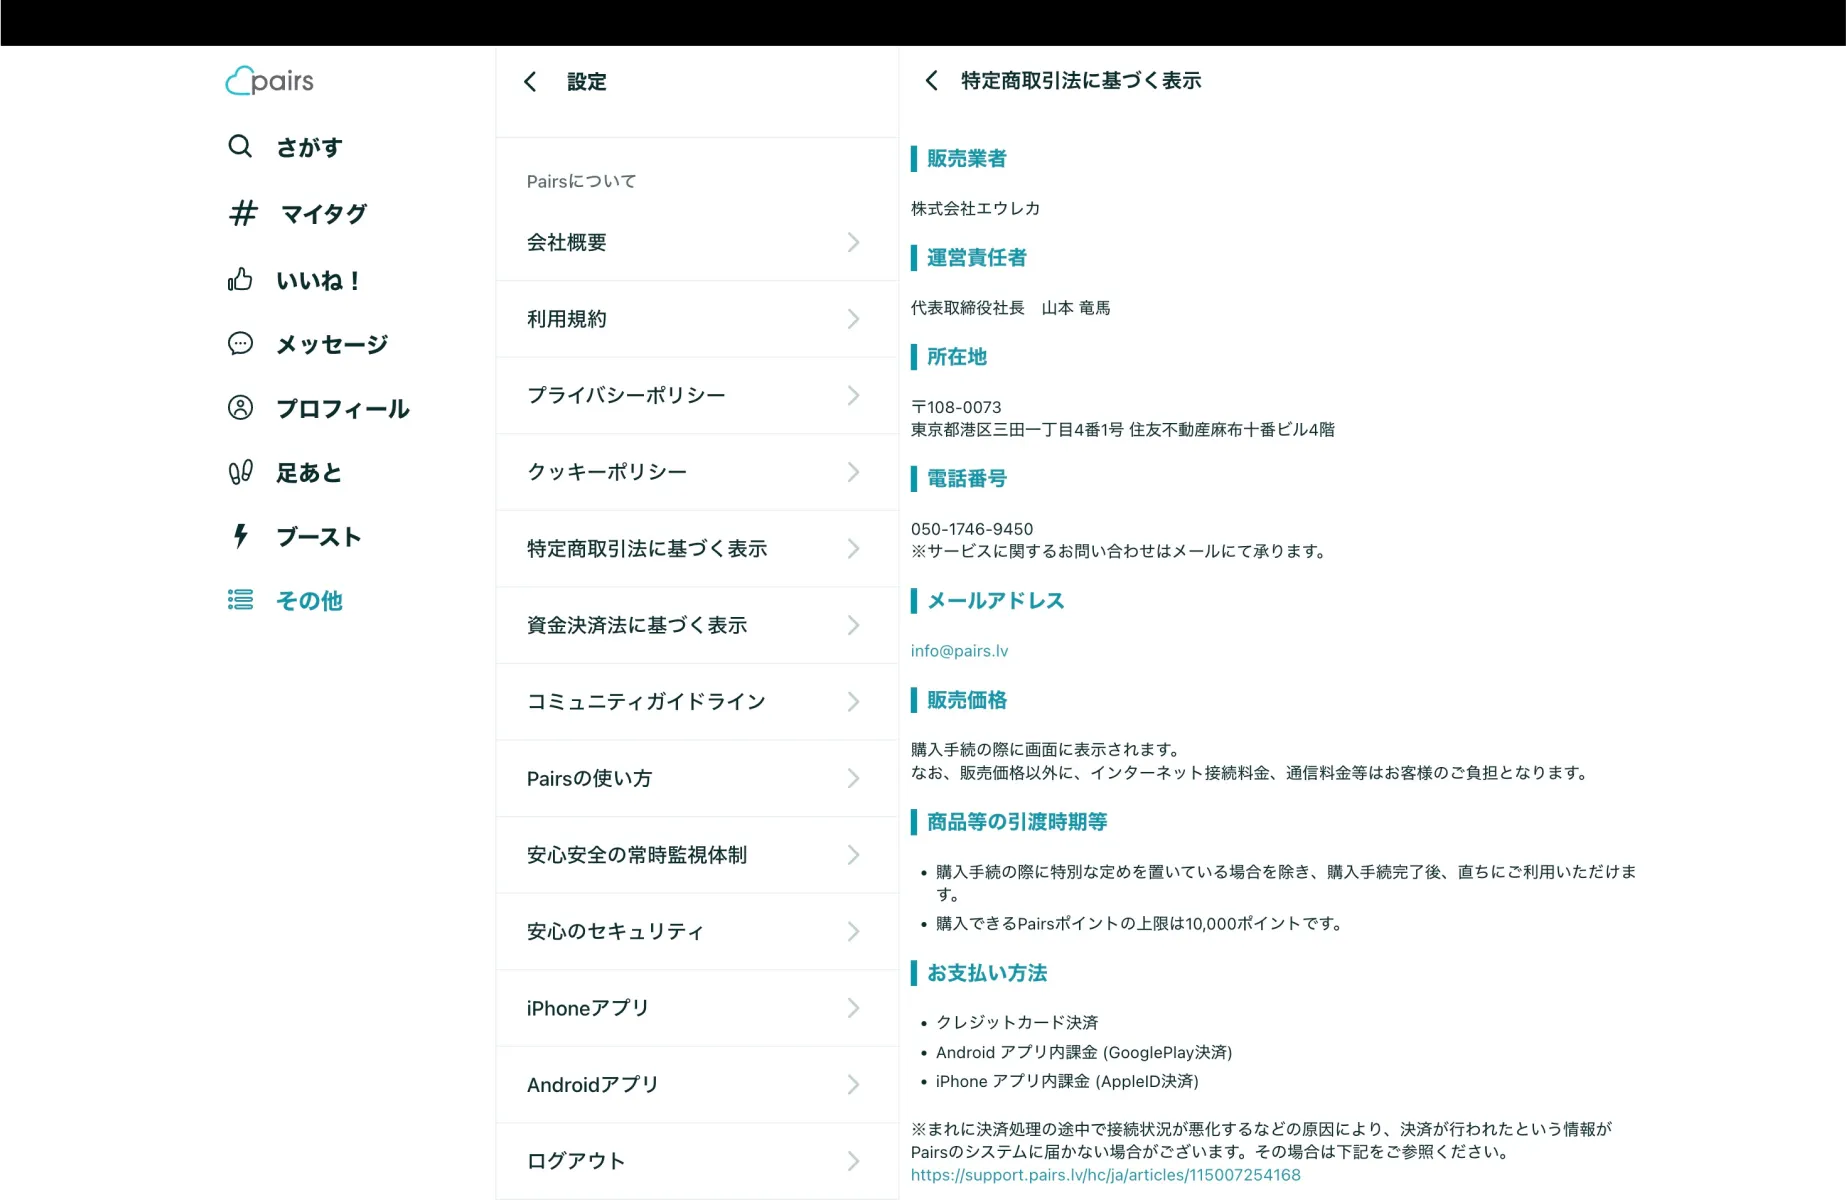Click the chevron on ログアウト row
Viewport: 1846px width, 1200px height.
coord(853,1161)
